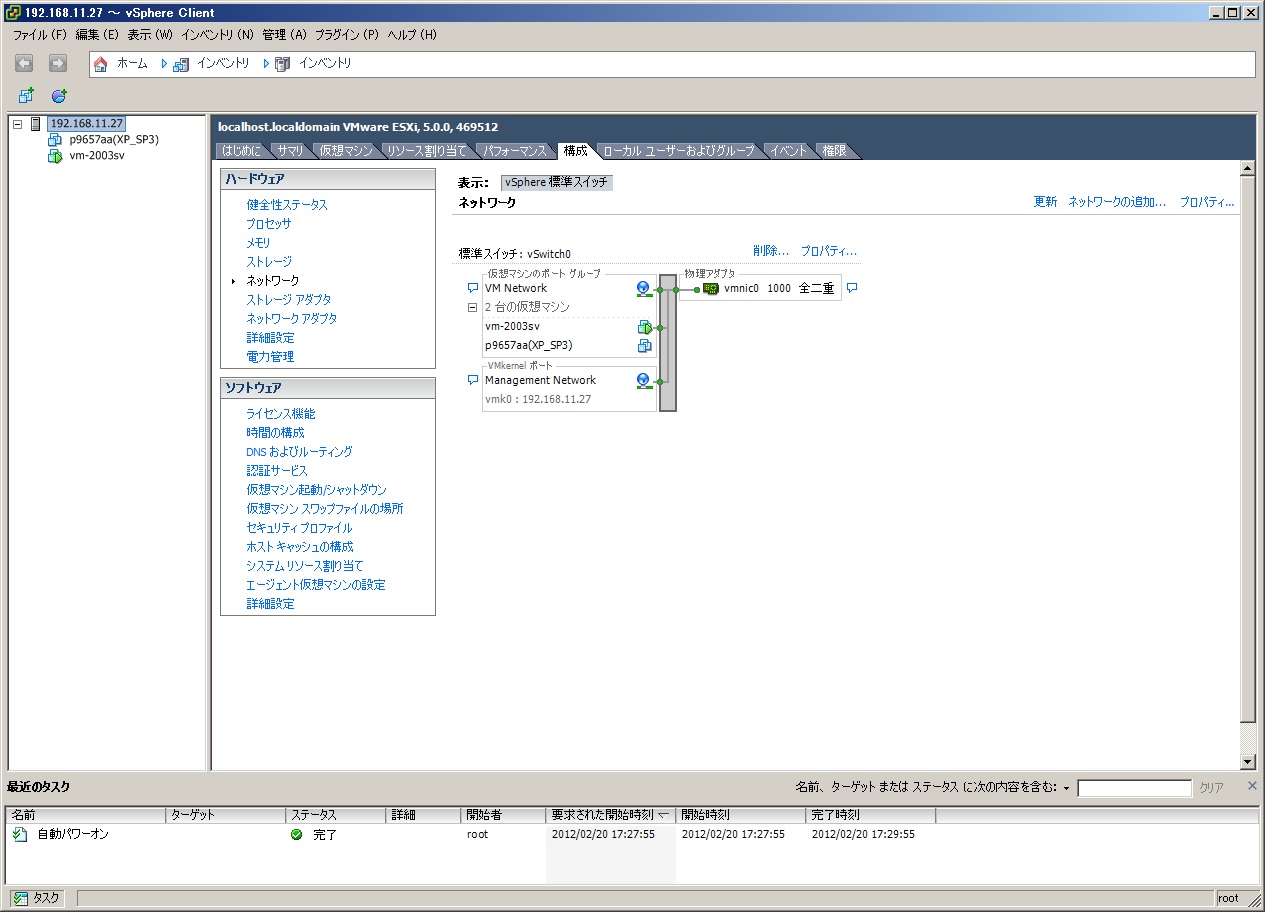Click the info bubble left of Management Network

point(473,380)
